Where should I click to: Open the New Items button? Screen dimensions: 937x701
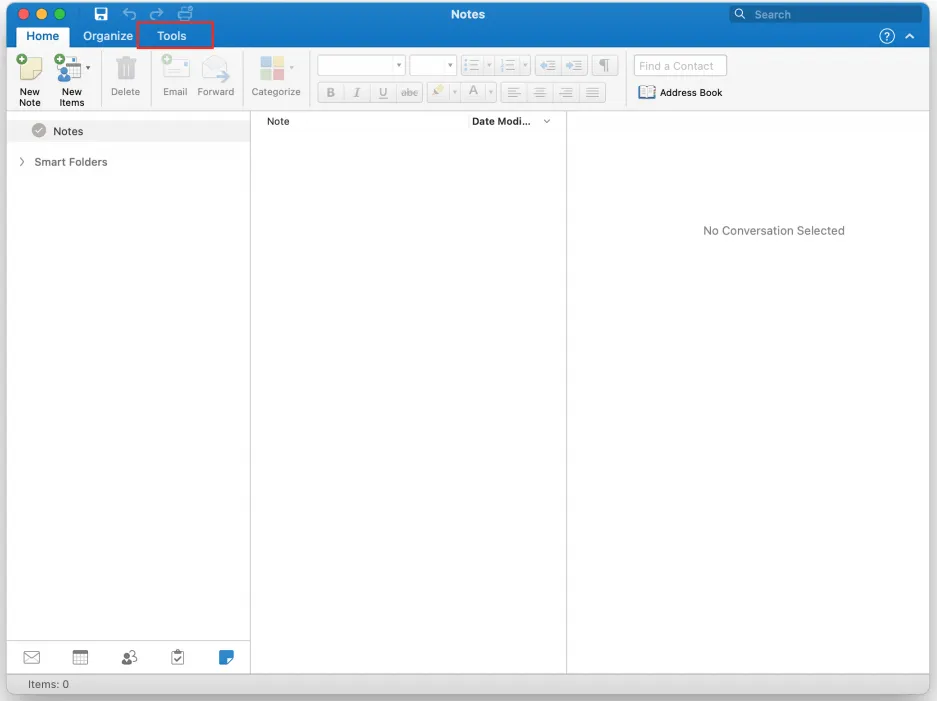(71, 80)
